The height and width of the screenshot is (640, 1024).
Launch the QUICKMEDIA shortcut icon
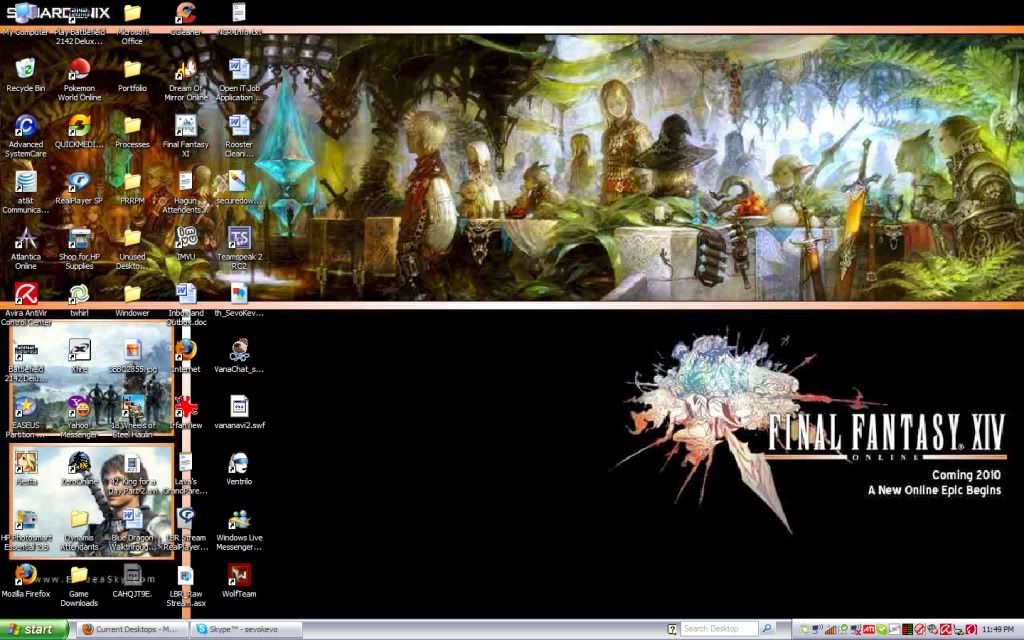click(79, 125)
